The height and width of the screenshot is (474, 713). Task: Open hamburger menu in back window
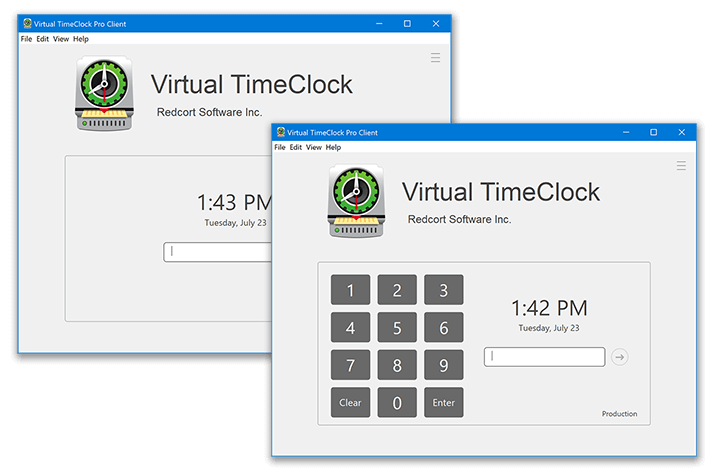(435, 57)
